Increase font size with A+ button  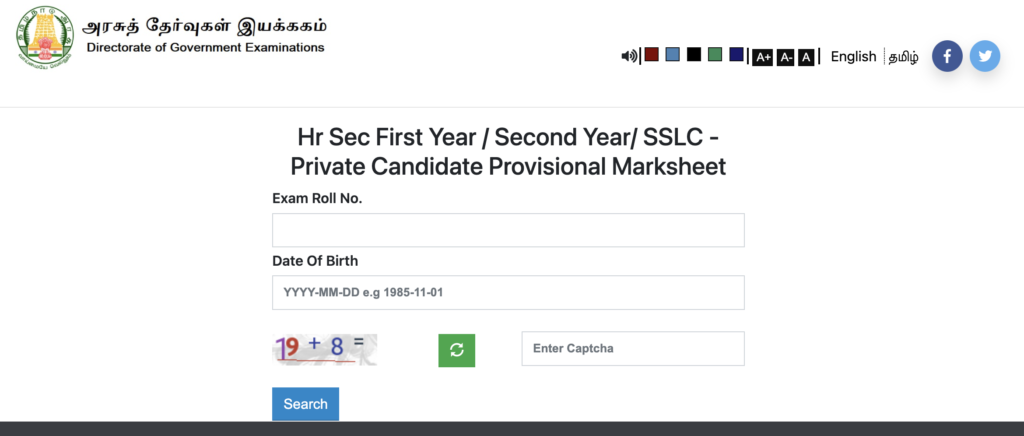click(x=762, y=57)
